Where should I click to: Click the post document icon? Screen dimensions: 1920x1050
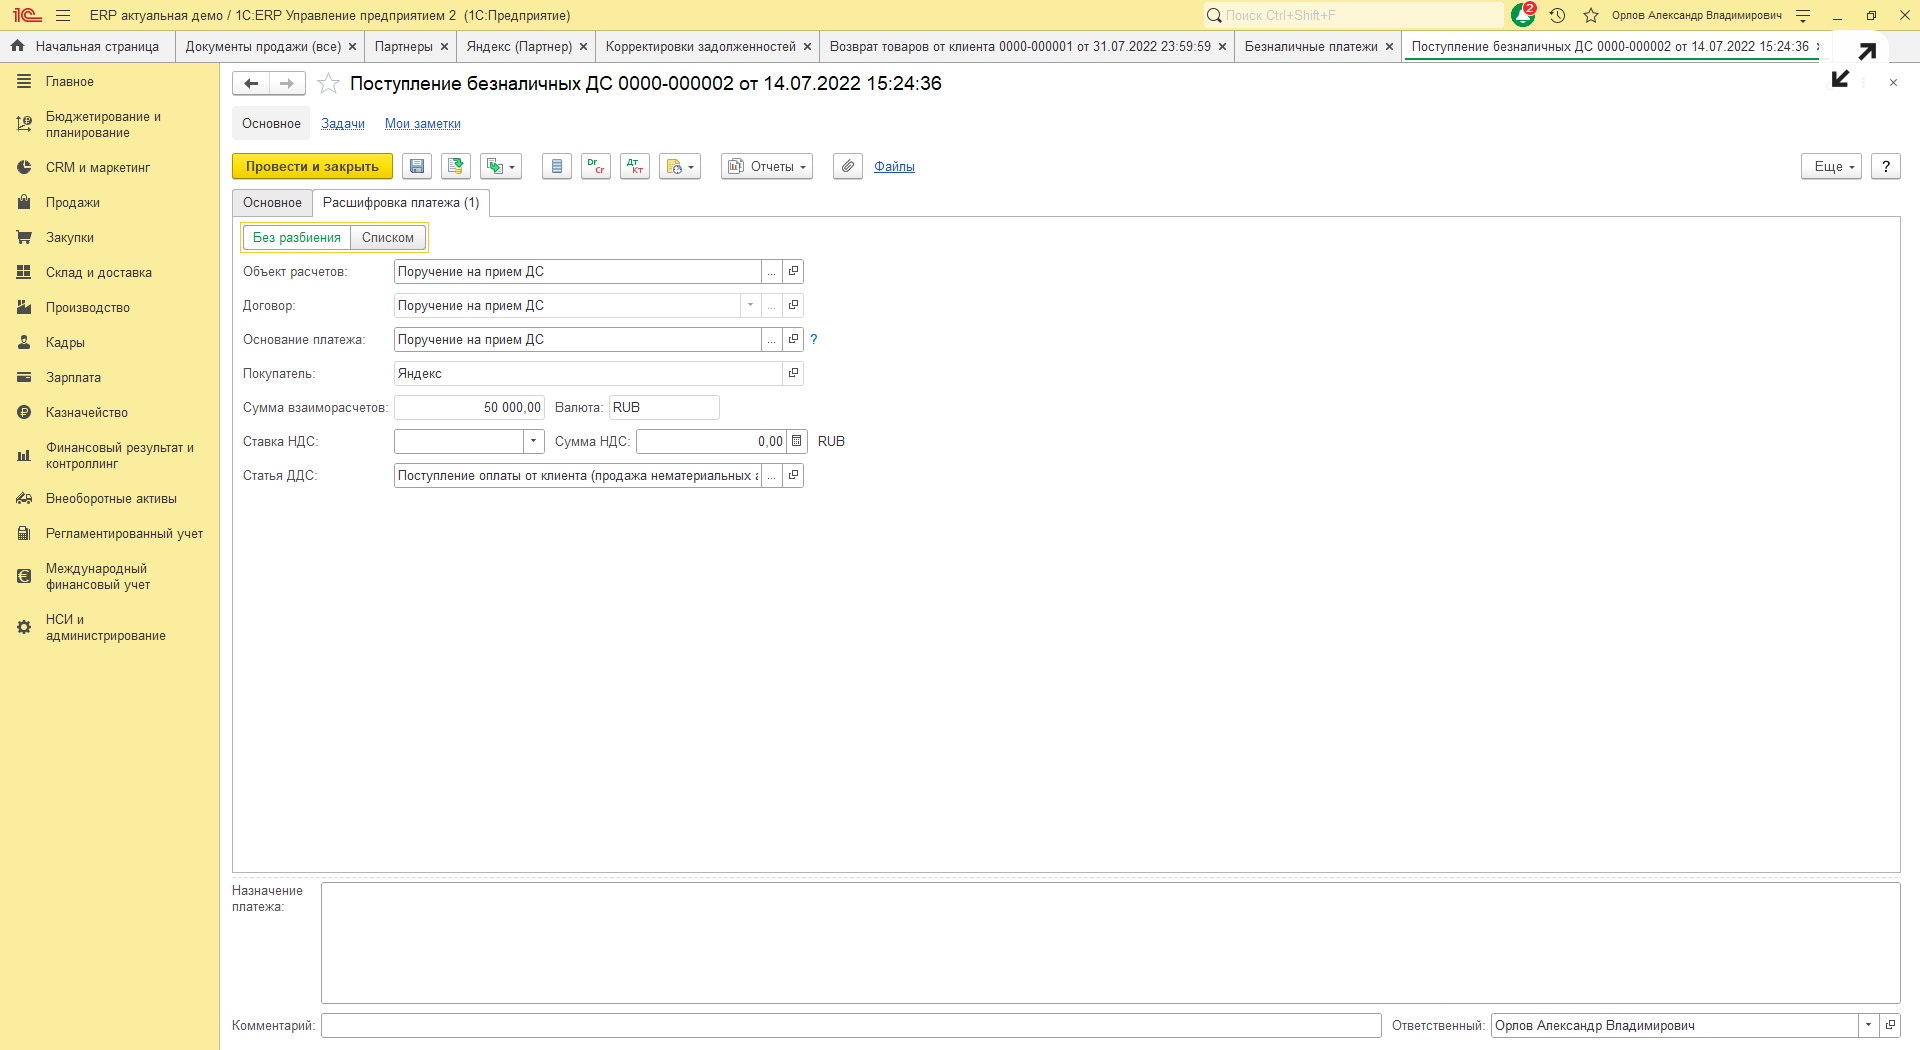pos(456,167)
